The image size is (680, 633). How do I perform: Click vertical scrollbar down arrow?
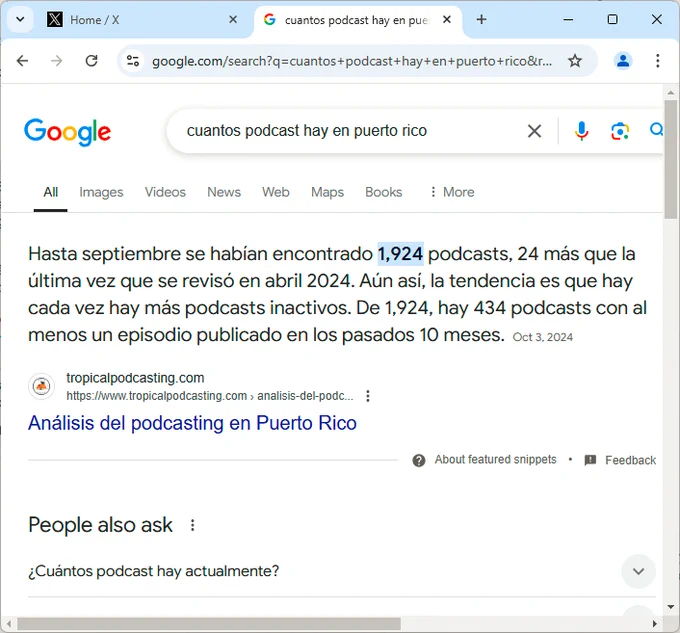click(x=671, y=607)
